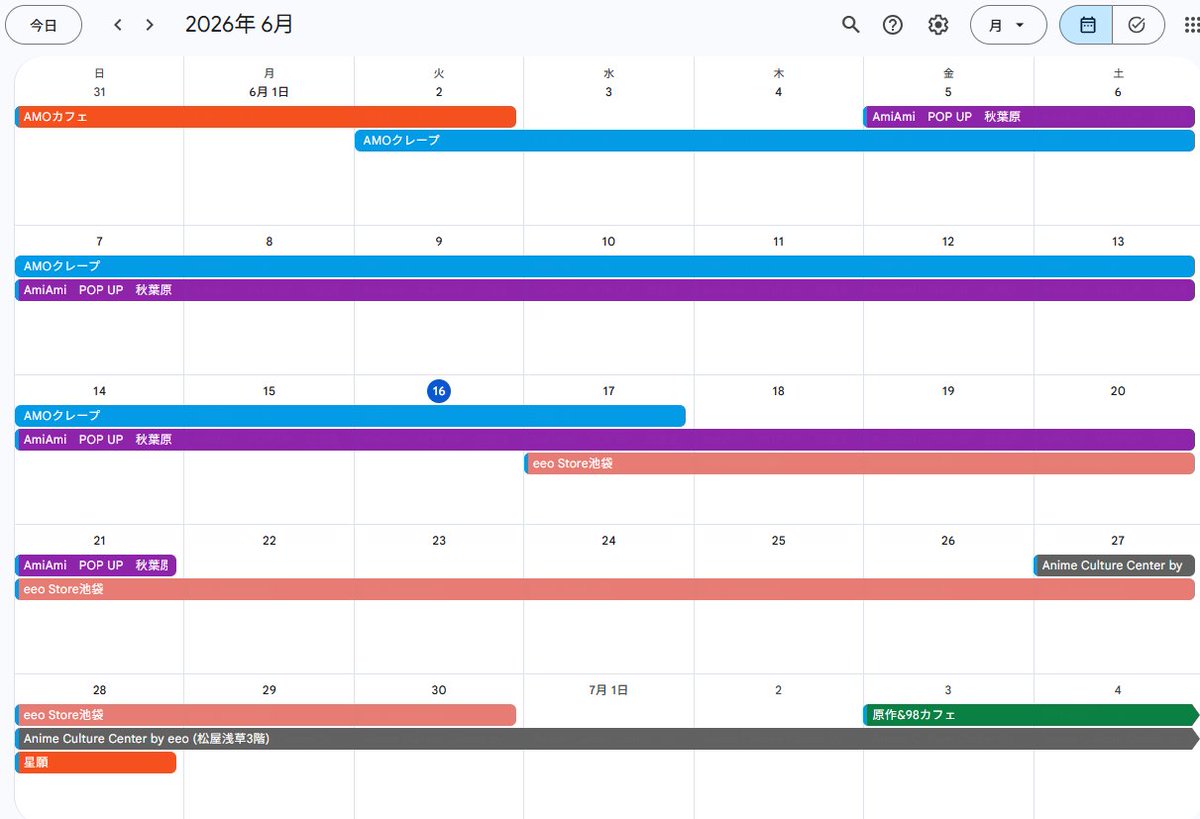This screenshot has height=819, width=1200.
Task: Open the settings gear menu
Action: (x=938, y=25)
